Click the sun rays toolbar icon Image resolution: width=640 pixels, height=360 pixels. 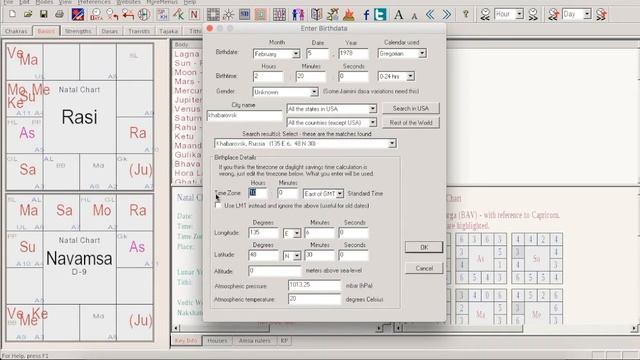(228, 15)
